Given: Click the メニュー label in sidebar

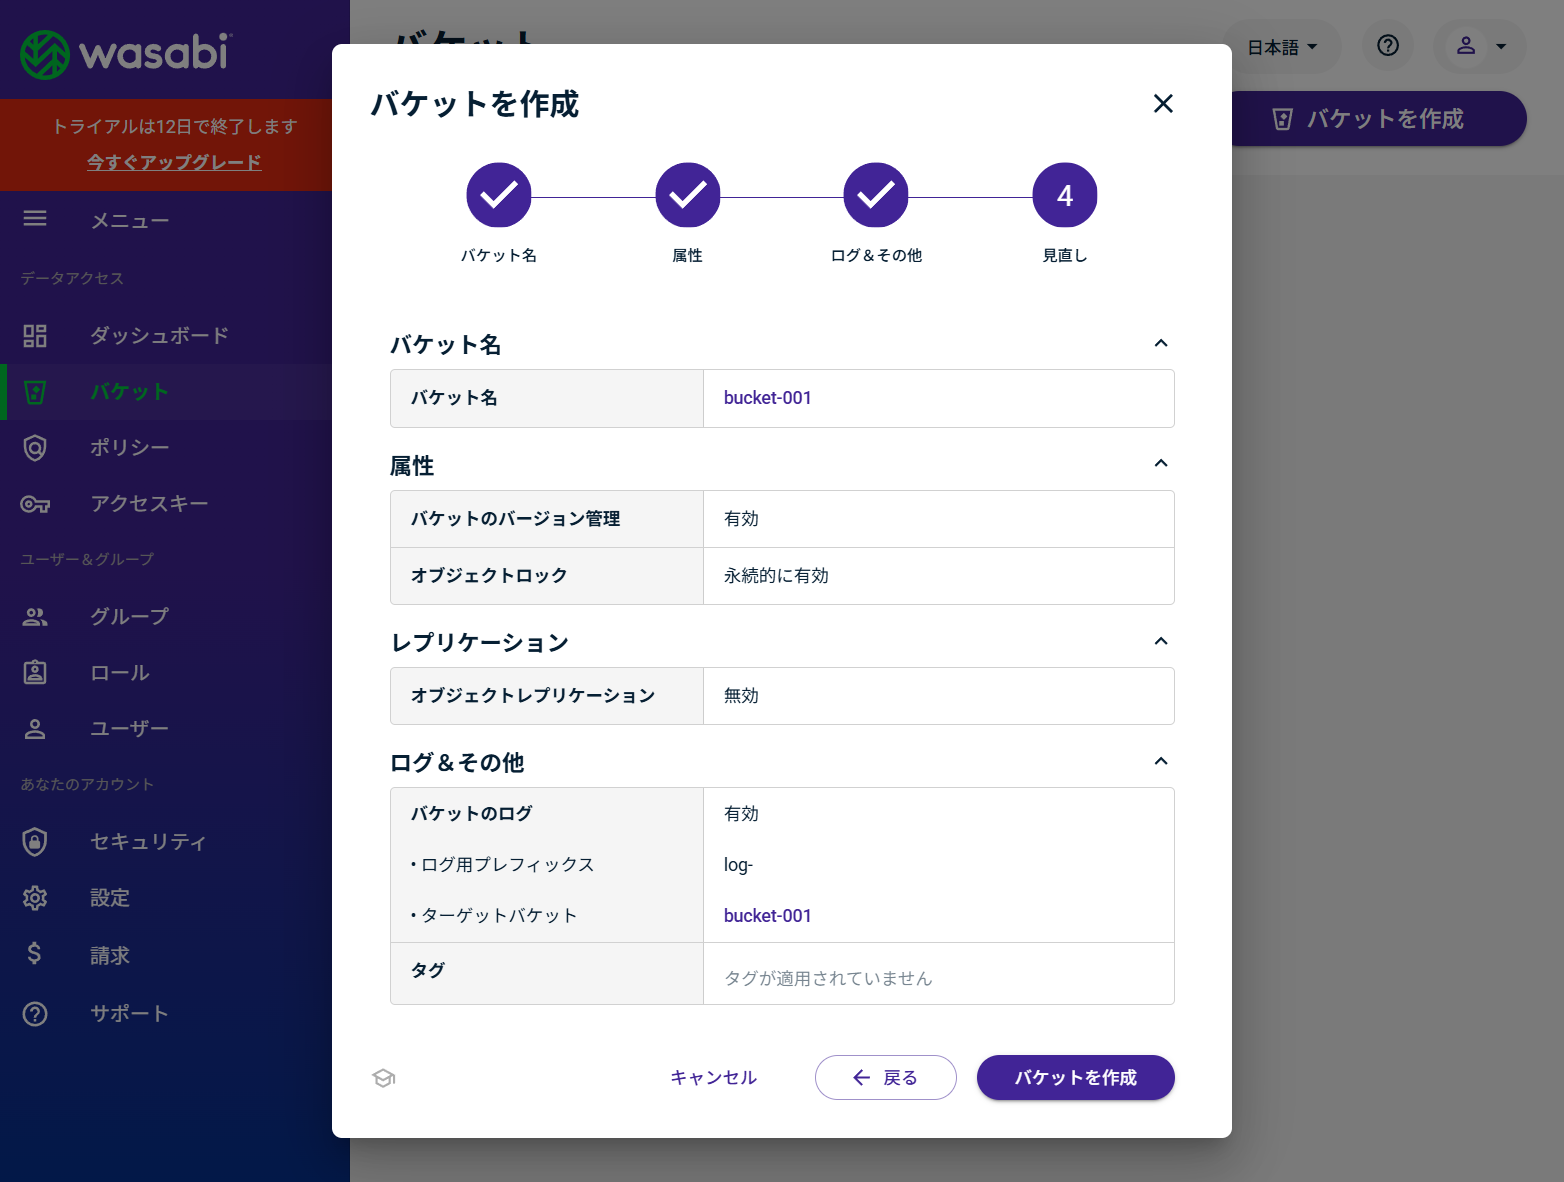Looking at the screenshot, I should click(130, 221).
